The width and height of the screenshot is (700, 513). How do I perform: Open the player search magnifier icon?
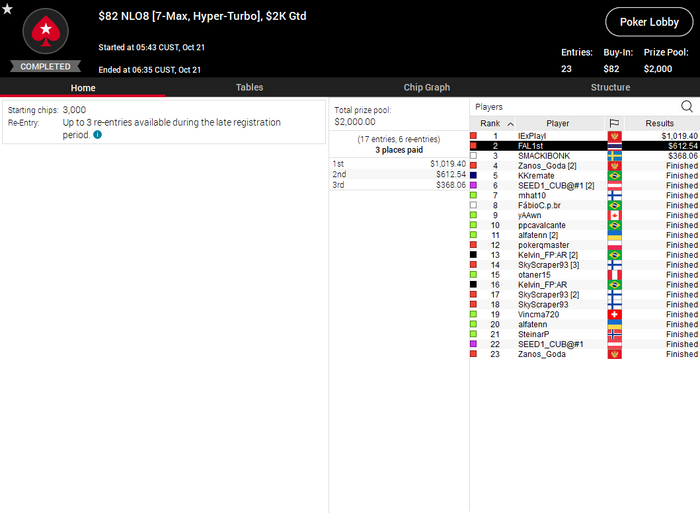point(687,106)
